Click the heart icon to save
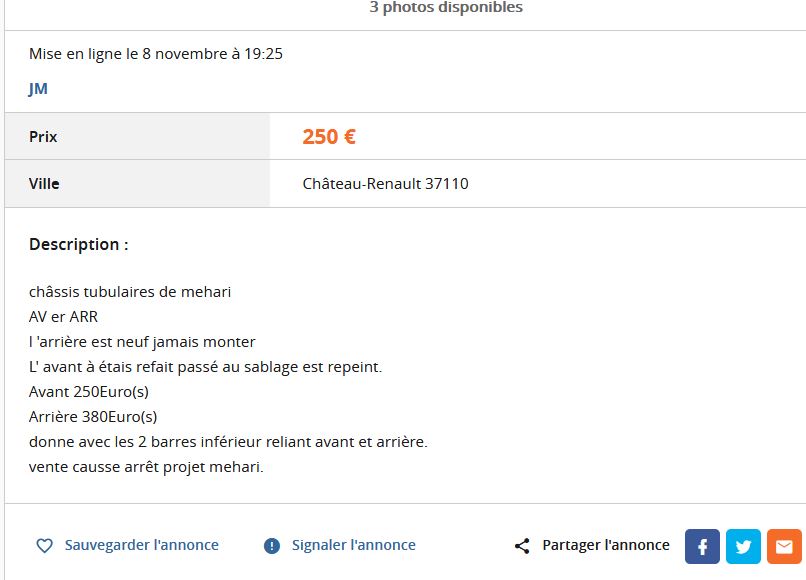806x580 pixels. point(45,546)
